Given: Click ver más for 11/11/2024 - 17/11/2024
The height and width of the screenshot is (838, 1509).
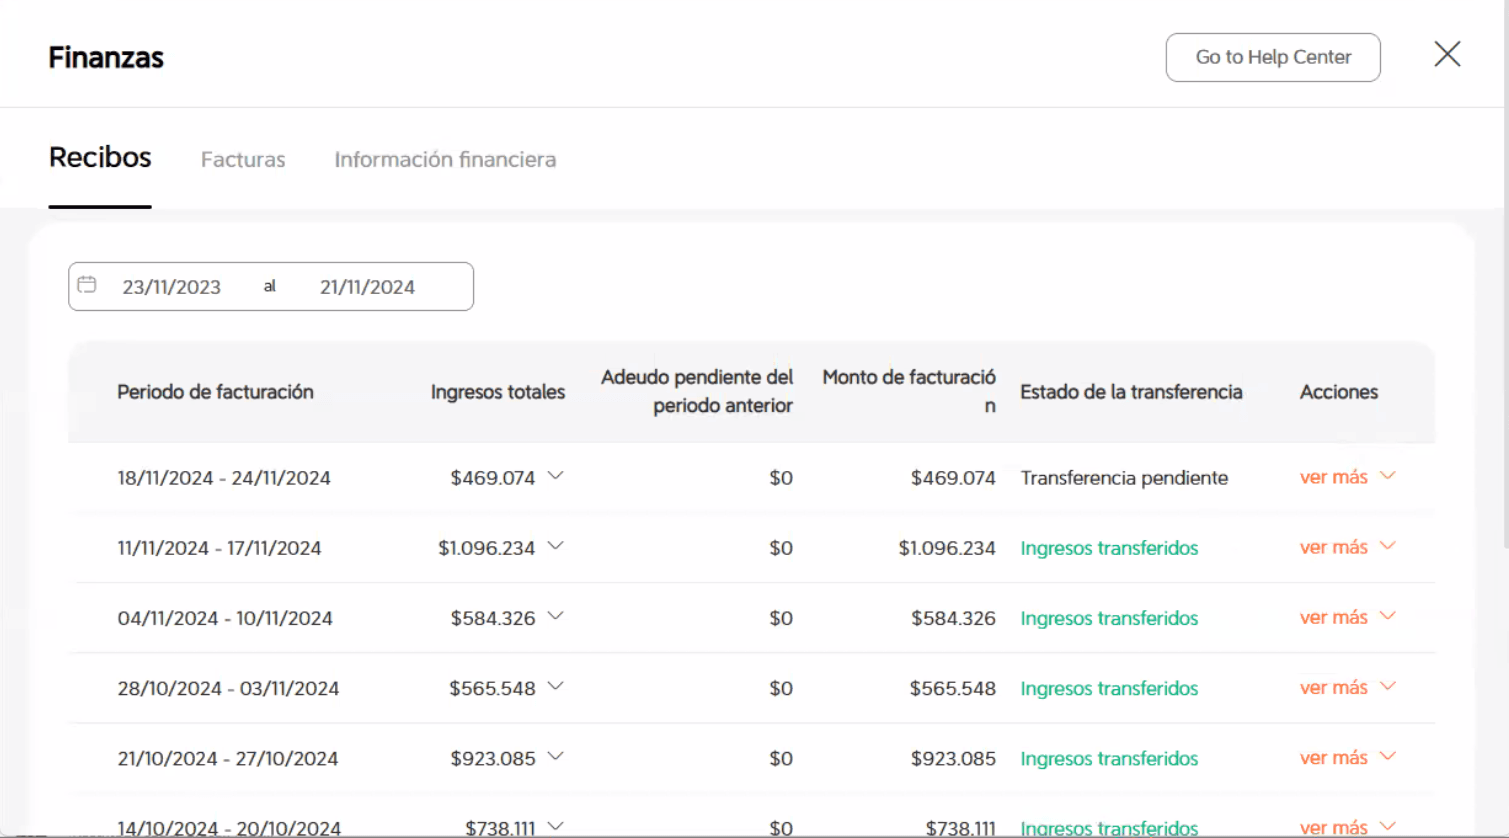Looking at the screenshot, I should 1346,547.
